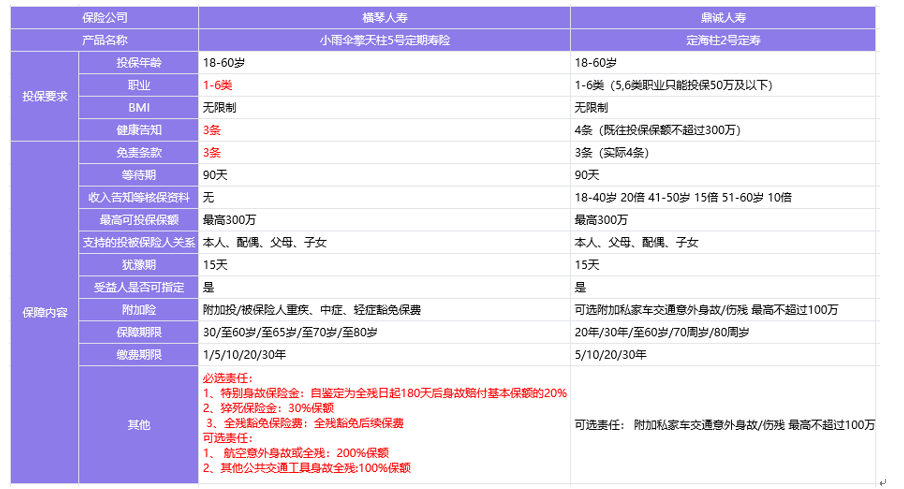Click the 犹豫期 row label
Screen dimensions: 904x489
[x=138, y=265]
